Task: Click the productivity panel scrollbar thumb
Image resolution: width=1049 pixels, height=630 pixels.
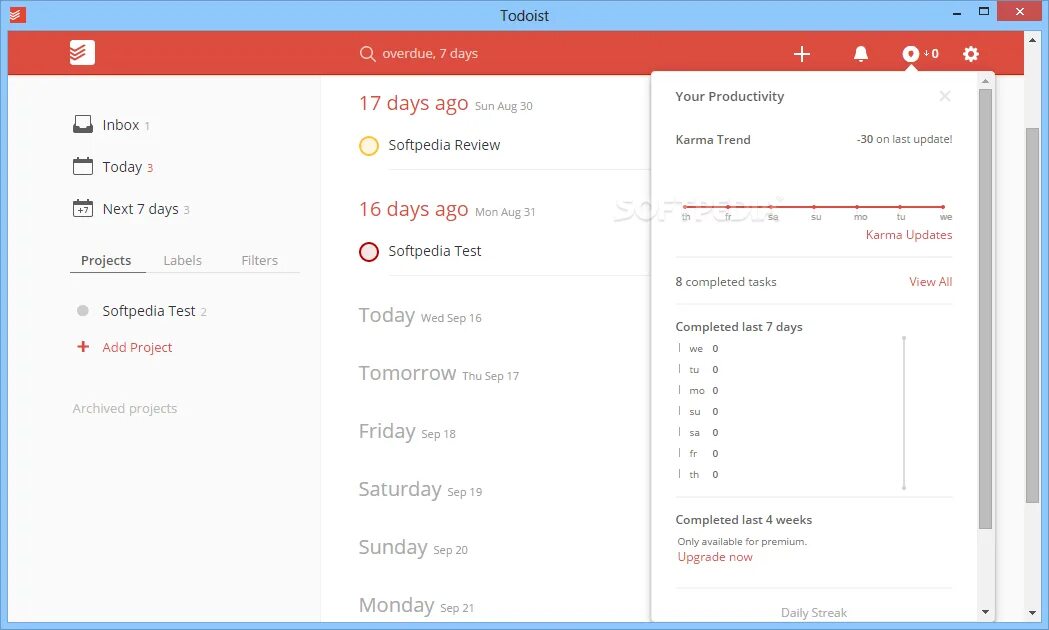Action: (985, 308)
